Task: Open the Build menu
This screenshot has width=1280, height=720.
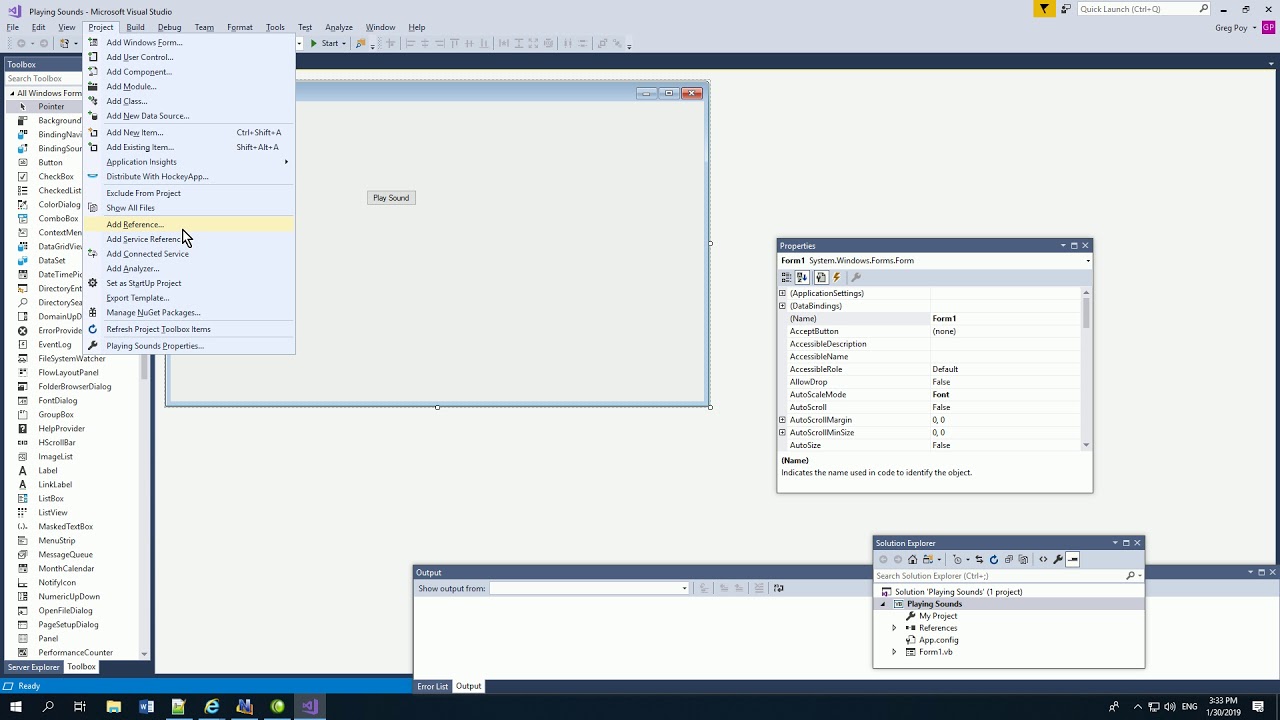Action: [135, 27]
